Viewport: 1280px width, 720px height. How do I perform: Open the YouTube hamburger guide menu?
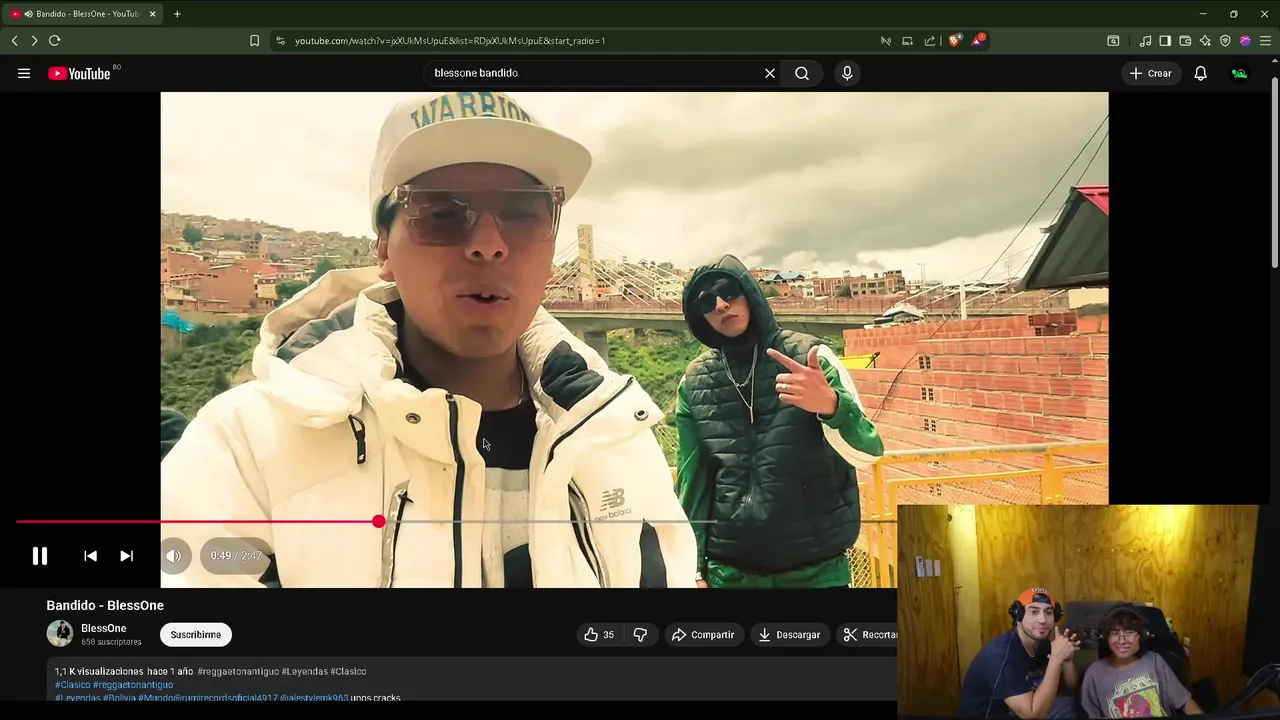[x=24, y=73]
